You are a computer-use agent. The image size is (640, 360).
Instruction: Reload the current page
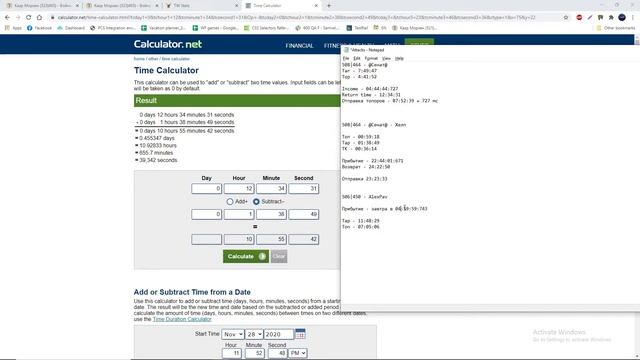[x=29, y=18]
